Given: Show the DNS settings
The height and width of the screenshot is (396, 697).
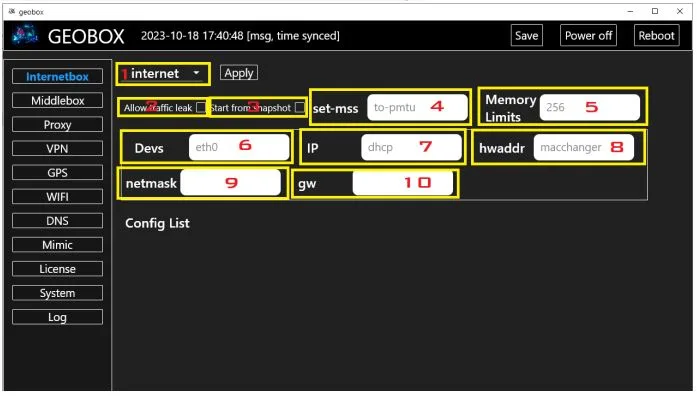Looking at the screenshot, I should tap(57, 220).
